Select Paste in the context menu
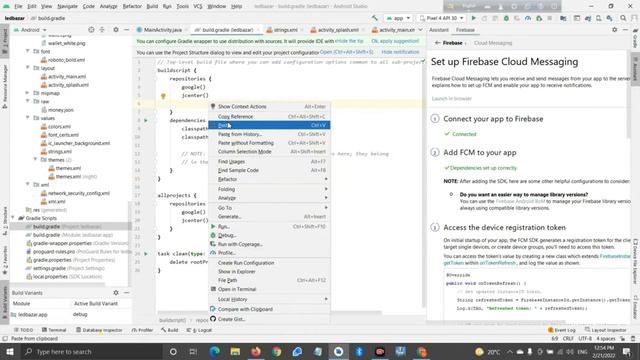This screenshot has width=640, height=360. (x=269, y=125)
